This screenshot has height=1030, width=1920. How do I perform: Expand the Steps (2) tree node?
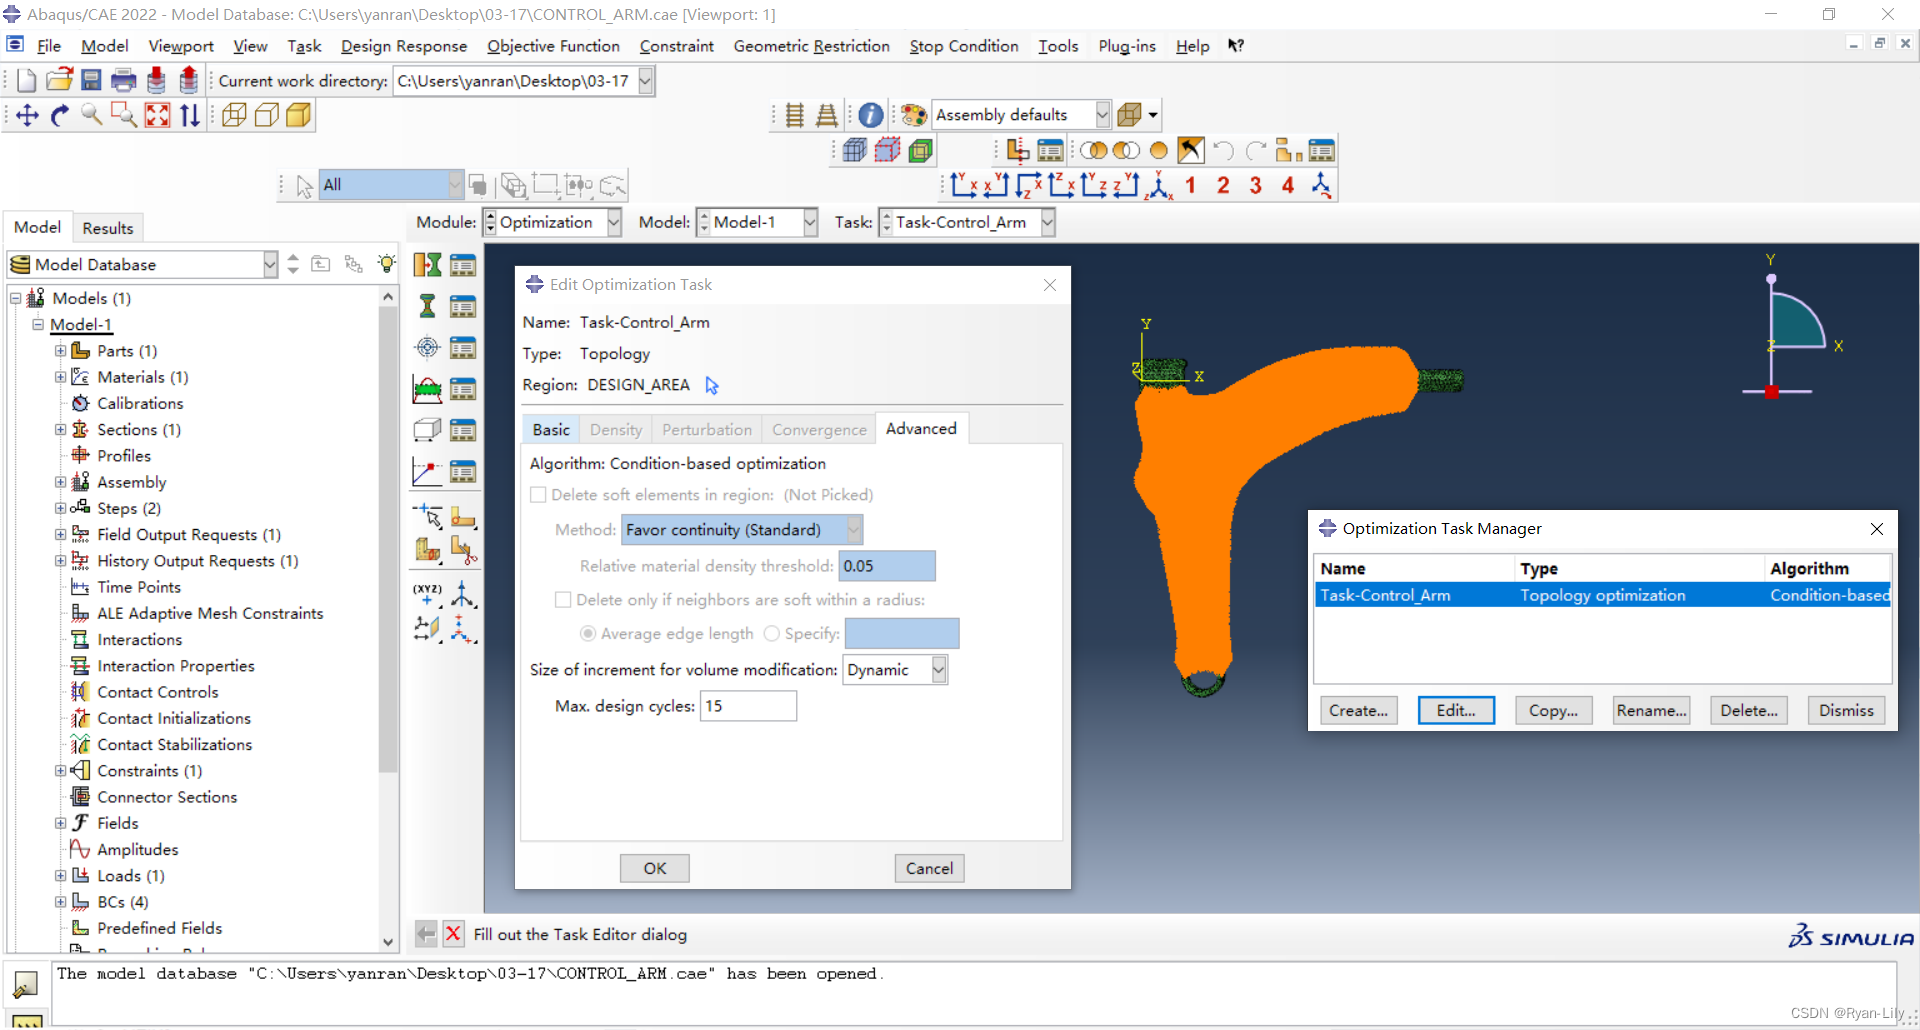click(60, 508)
